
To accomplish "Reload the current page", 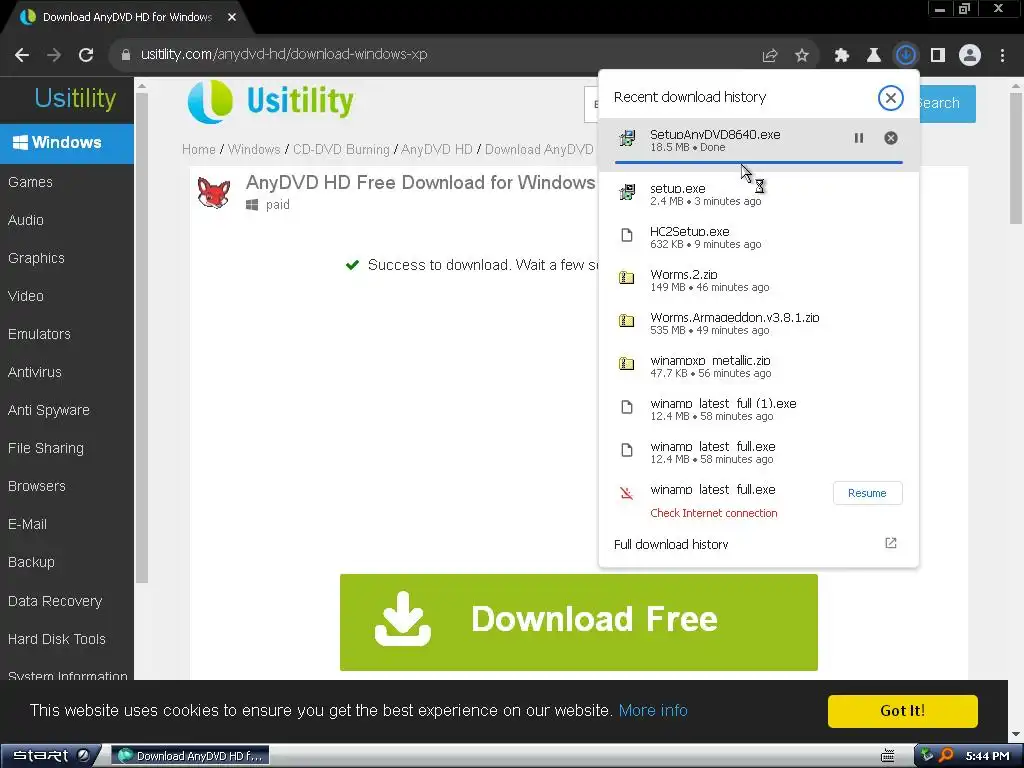I will [x=86, y=55].
